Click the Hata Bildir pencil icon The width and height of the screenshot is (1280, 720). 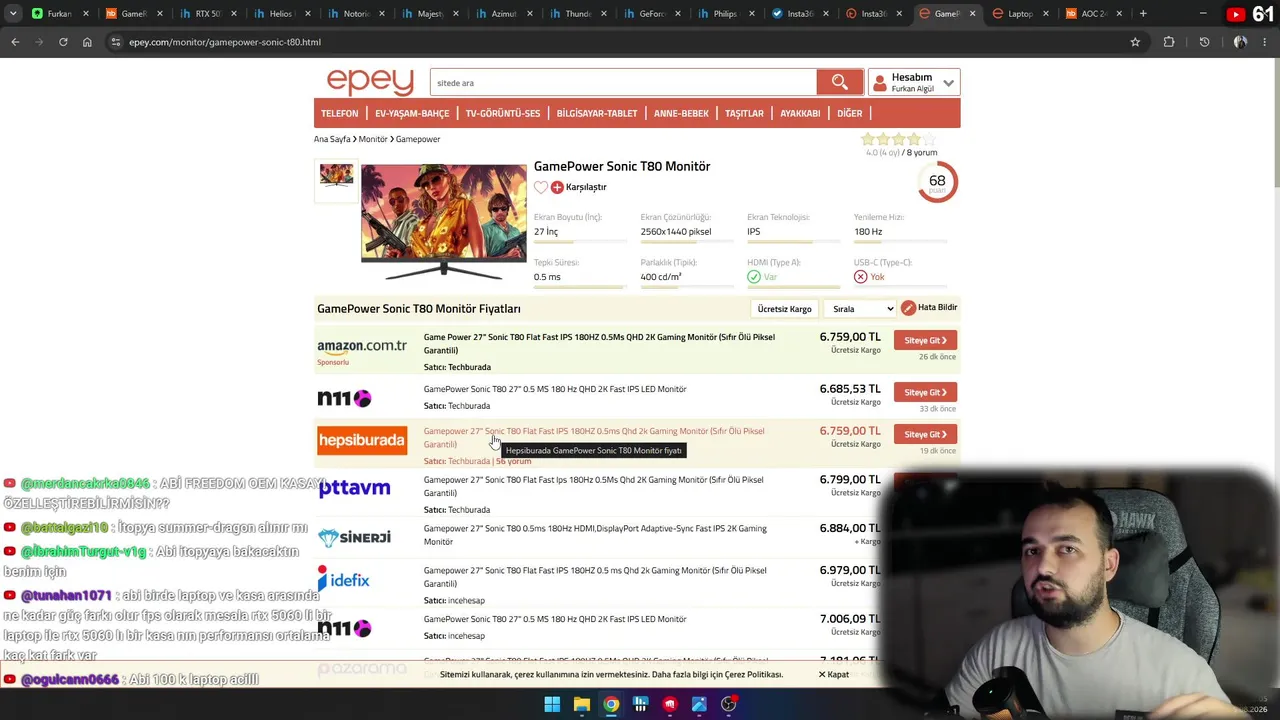pyautogui.click(x=908, y=308)
